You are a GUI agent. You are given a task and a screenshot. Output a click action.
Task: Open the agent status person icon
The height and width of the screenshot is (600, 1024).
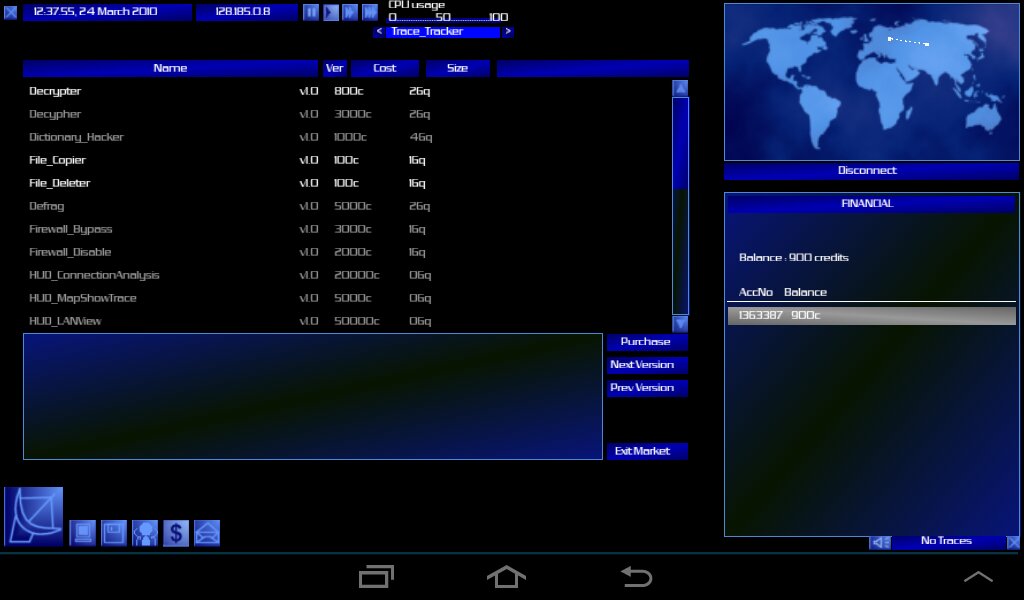pyautogui.click(x=145, y=533)
